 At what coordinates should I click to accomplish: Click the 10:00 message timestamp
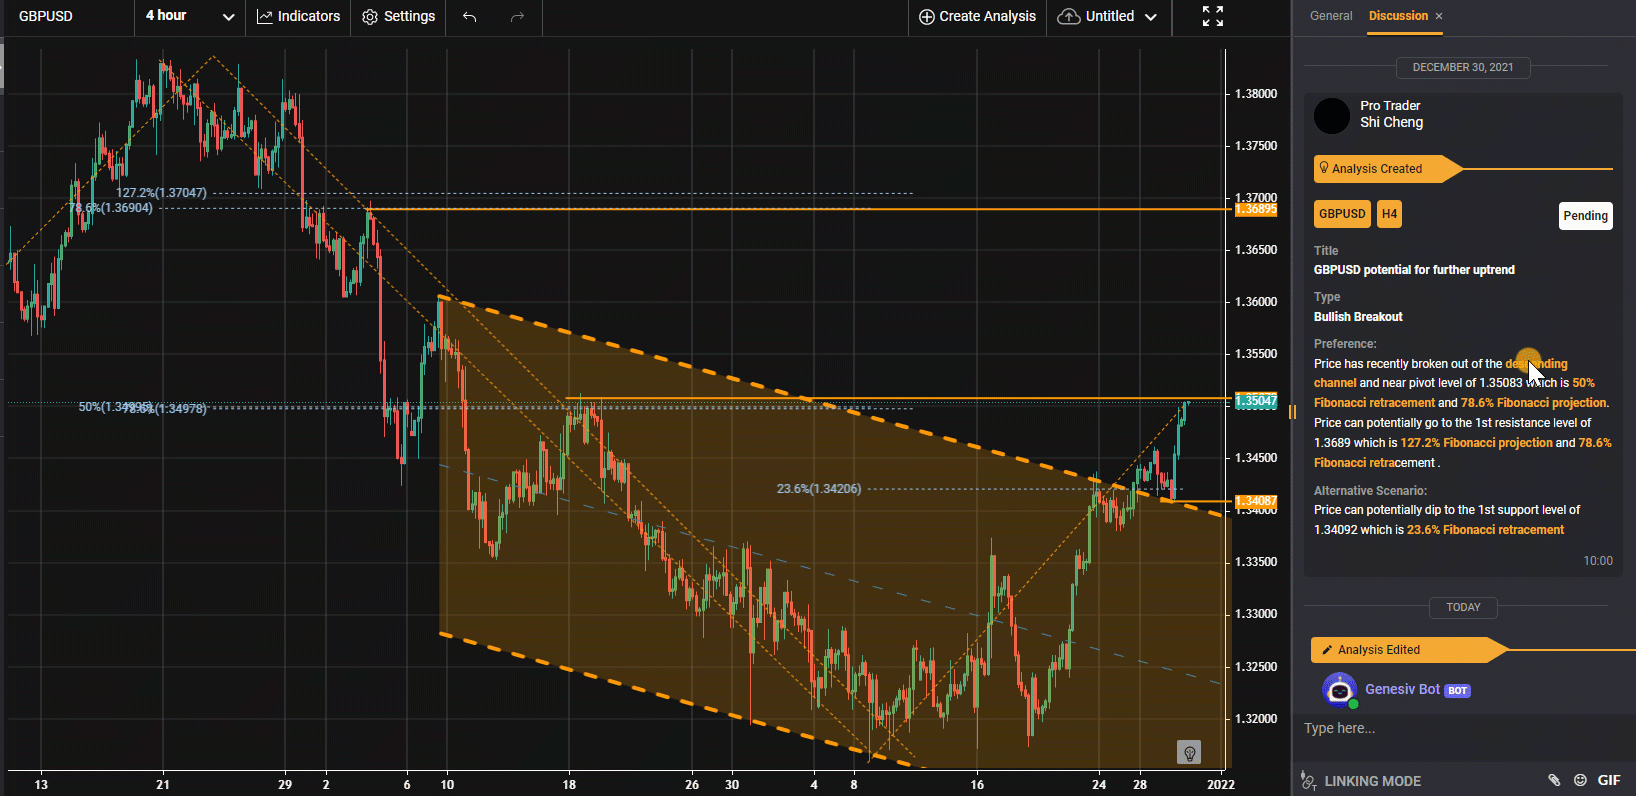click(x=1598, y=561)
